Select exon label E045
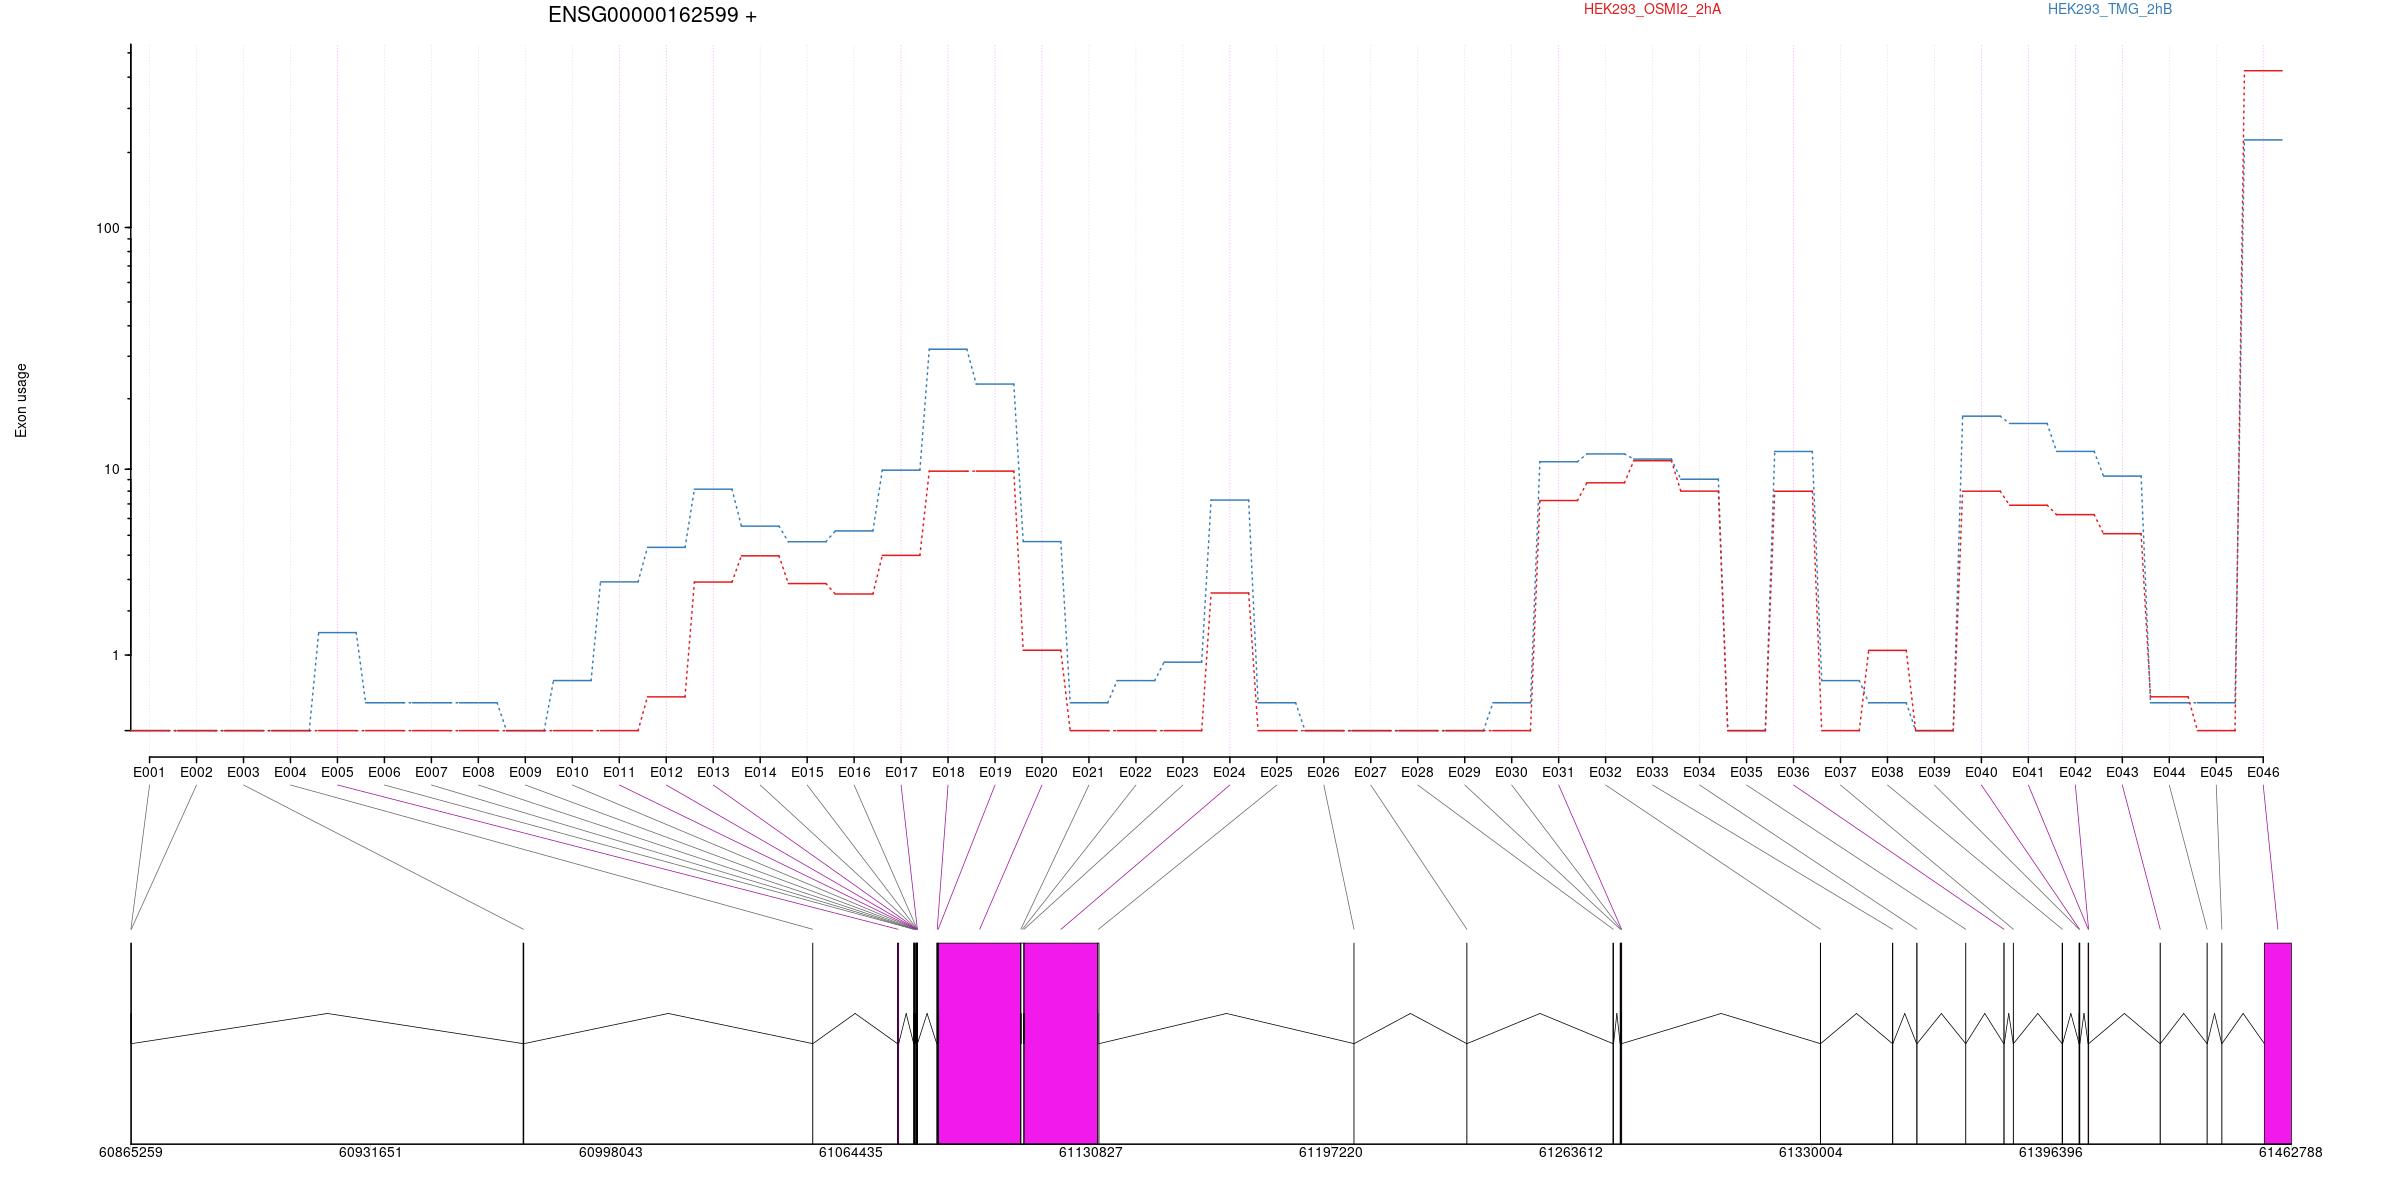Viewport: 2400px width, 1200px height. (2216, 772)
